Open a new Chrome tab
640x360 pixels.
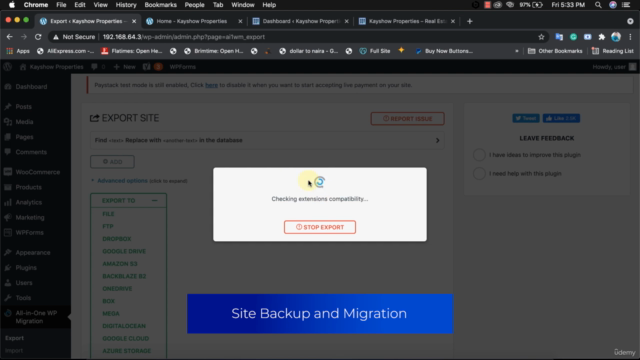[x=469, y=21]
